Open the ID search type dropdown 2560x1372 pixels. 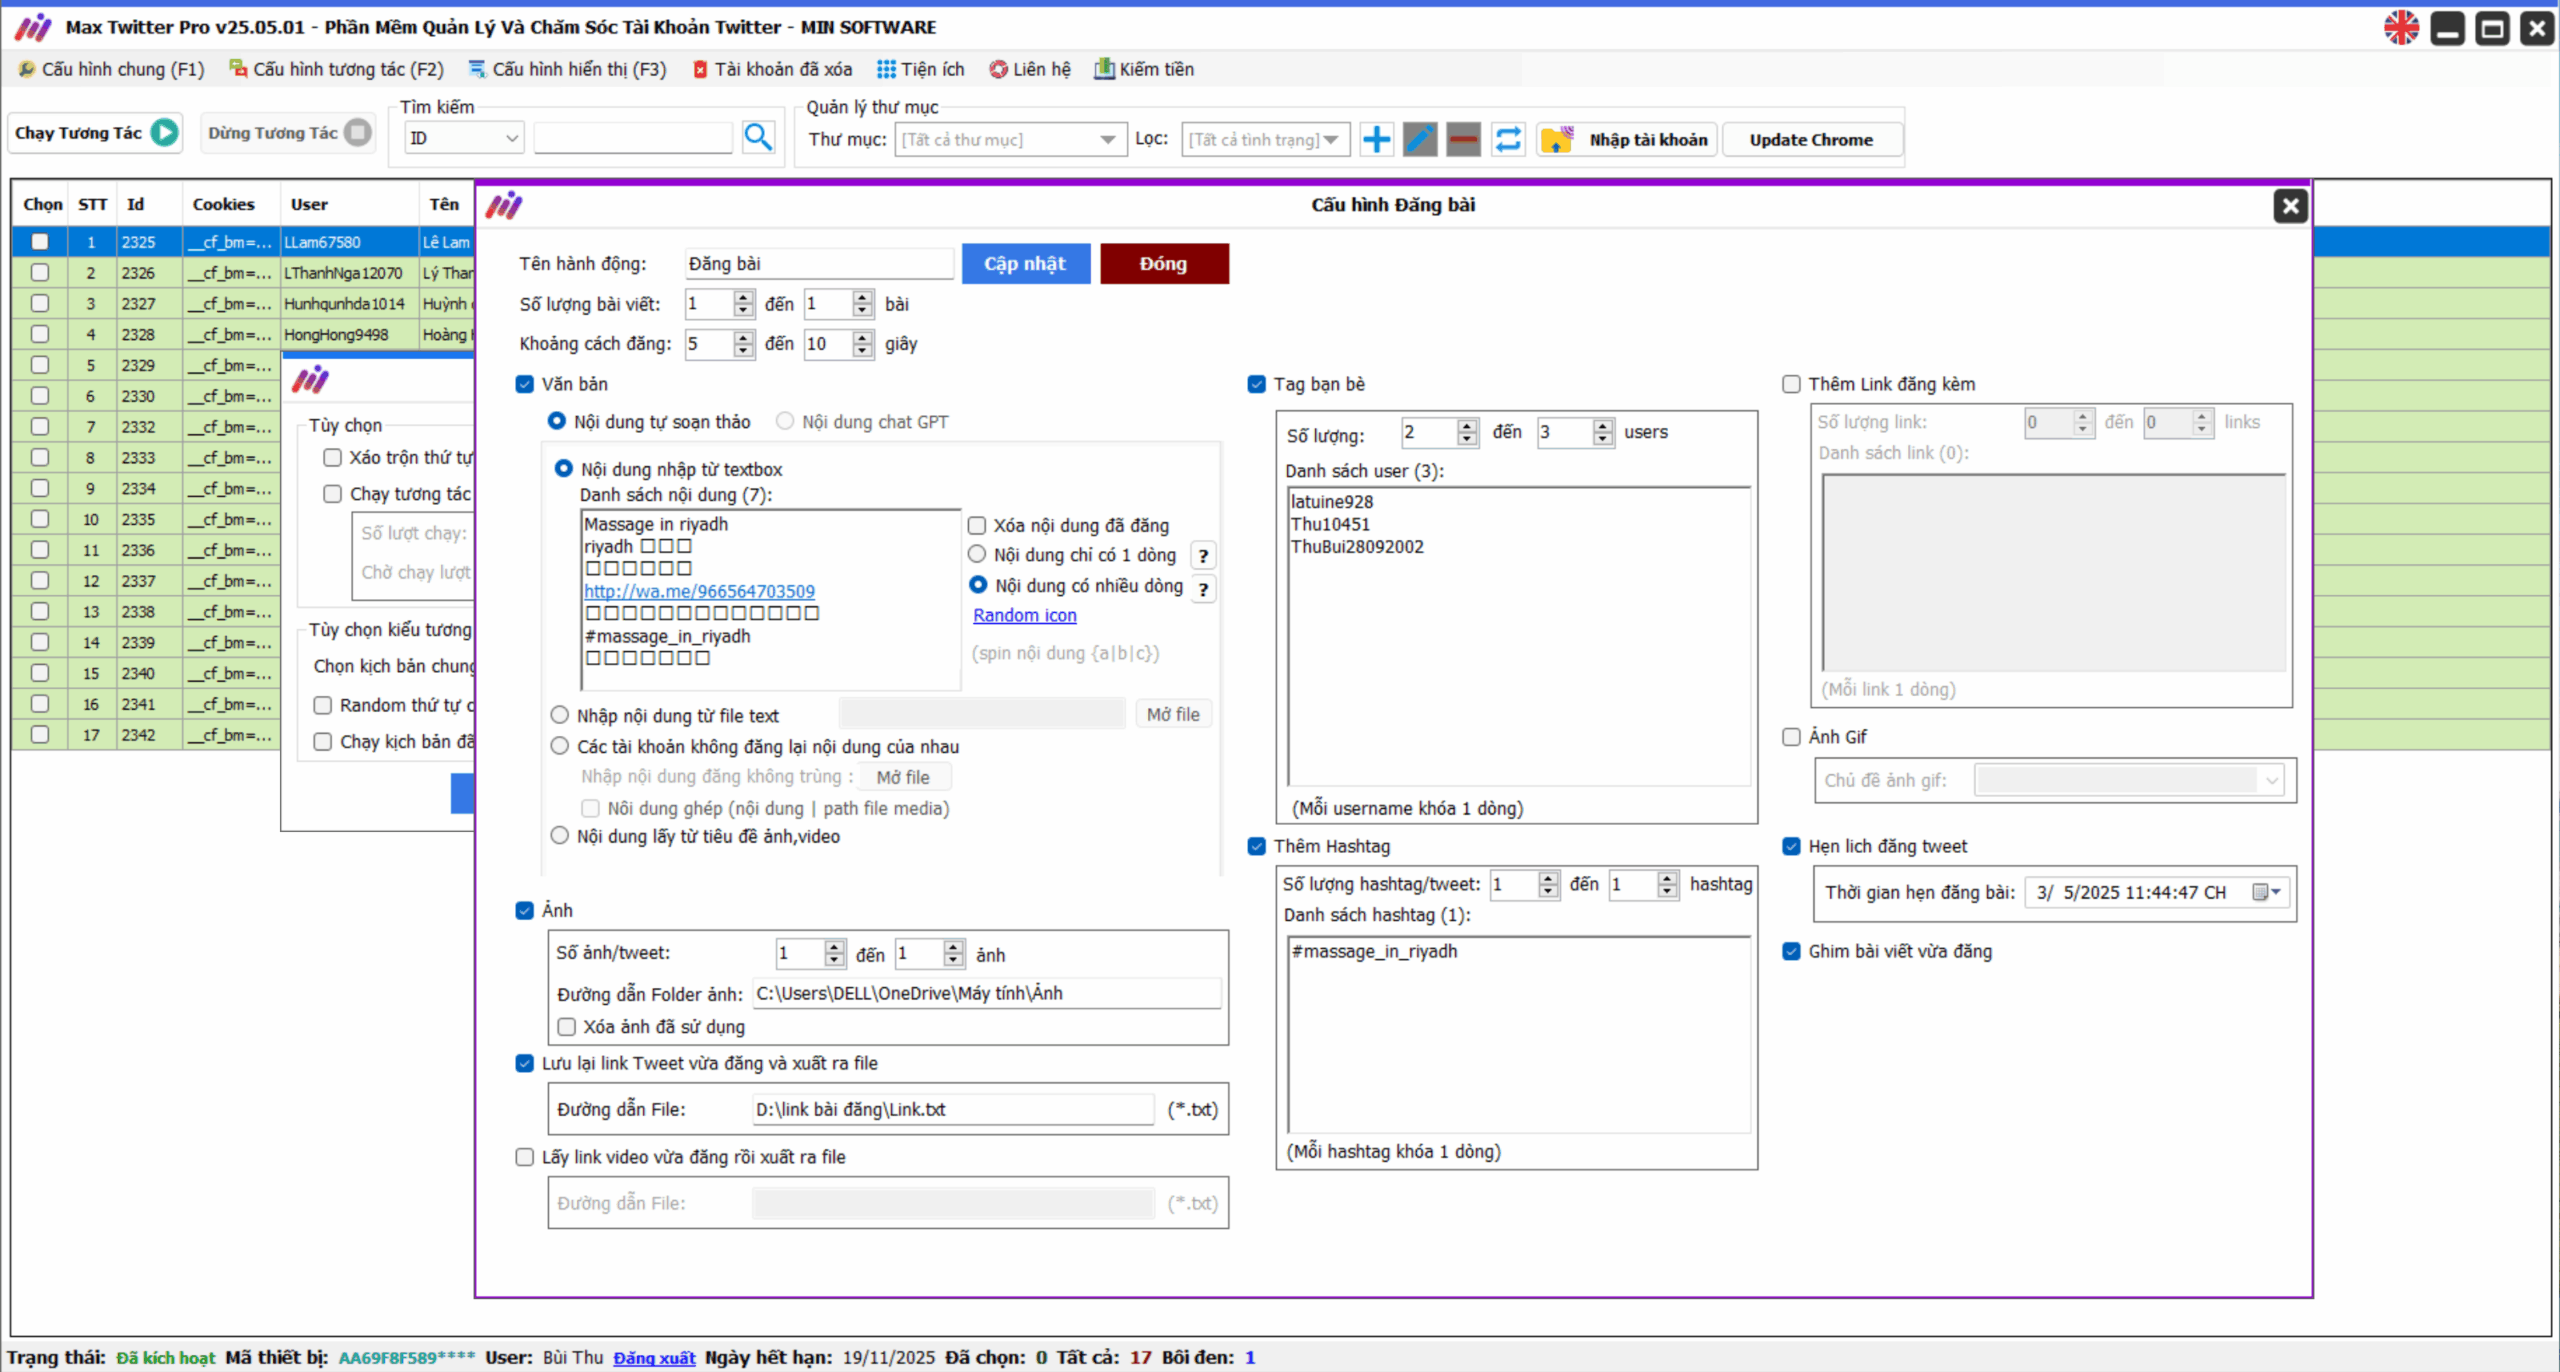464,138
